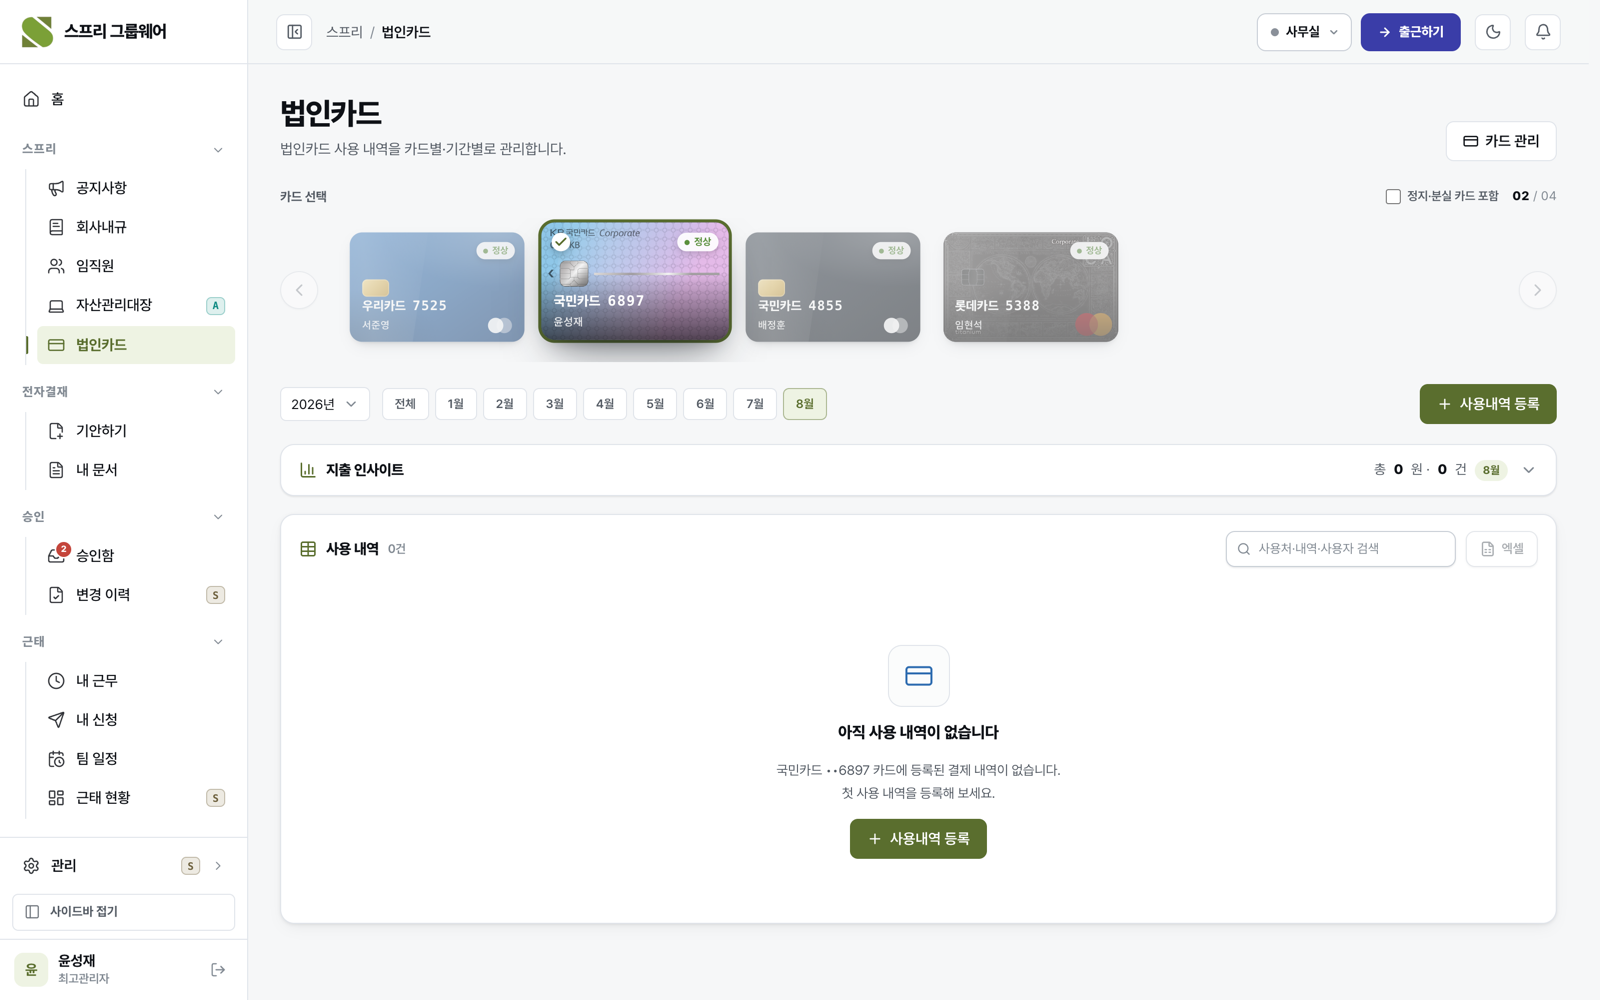Toggle the sidebar panel icon in header
1600x1000 pixels.
click(x=294, y=32)
